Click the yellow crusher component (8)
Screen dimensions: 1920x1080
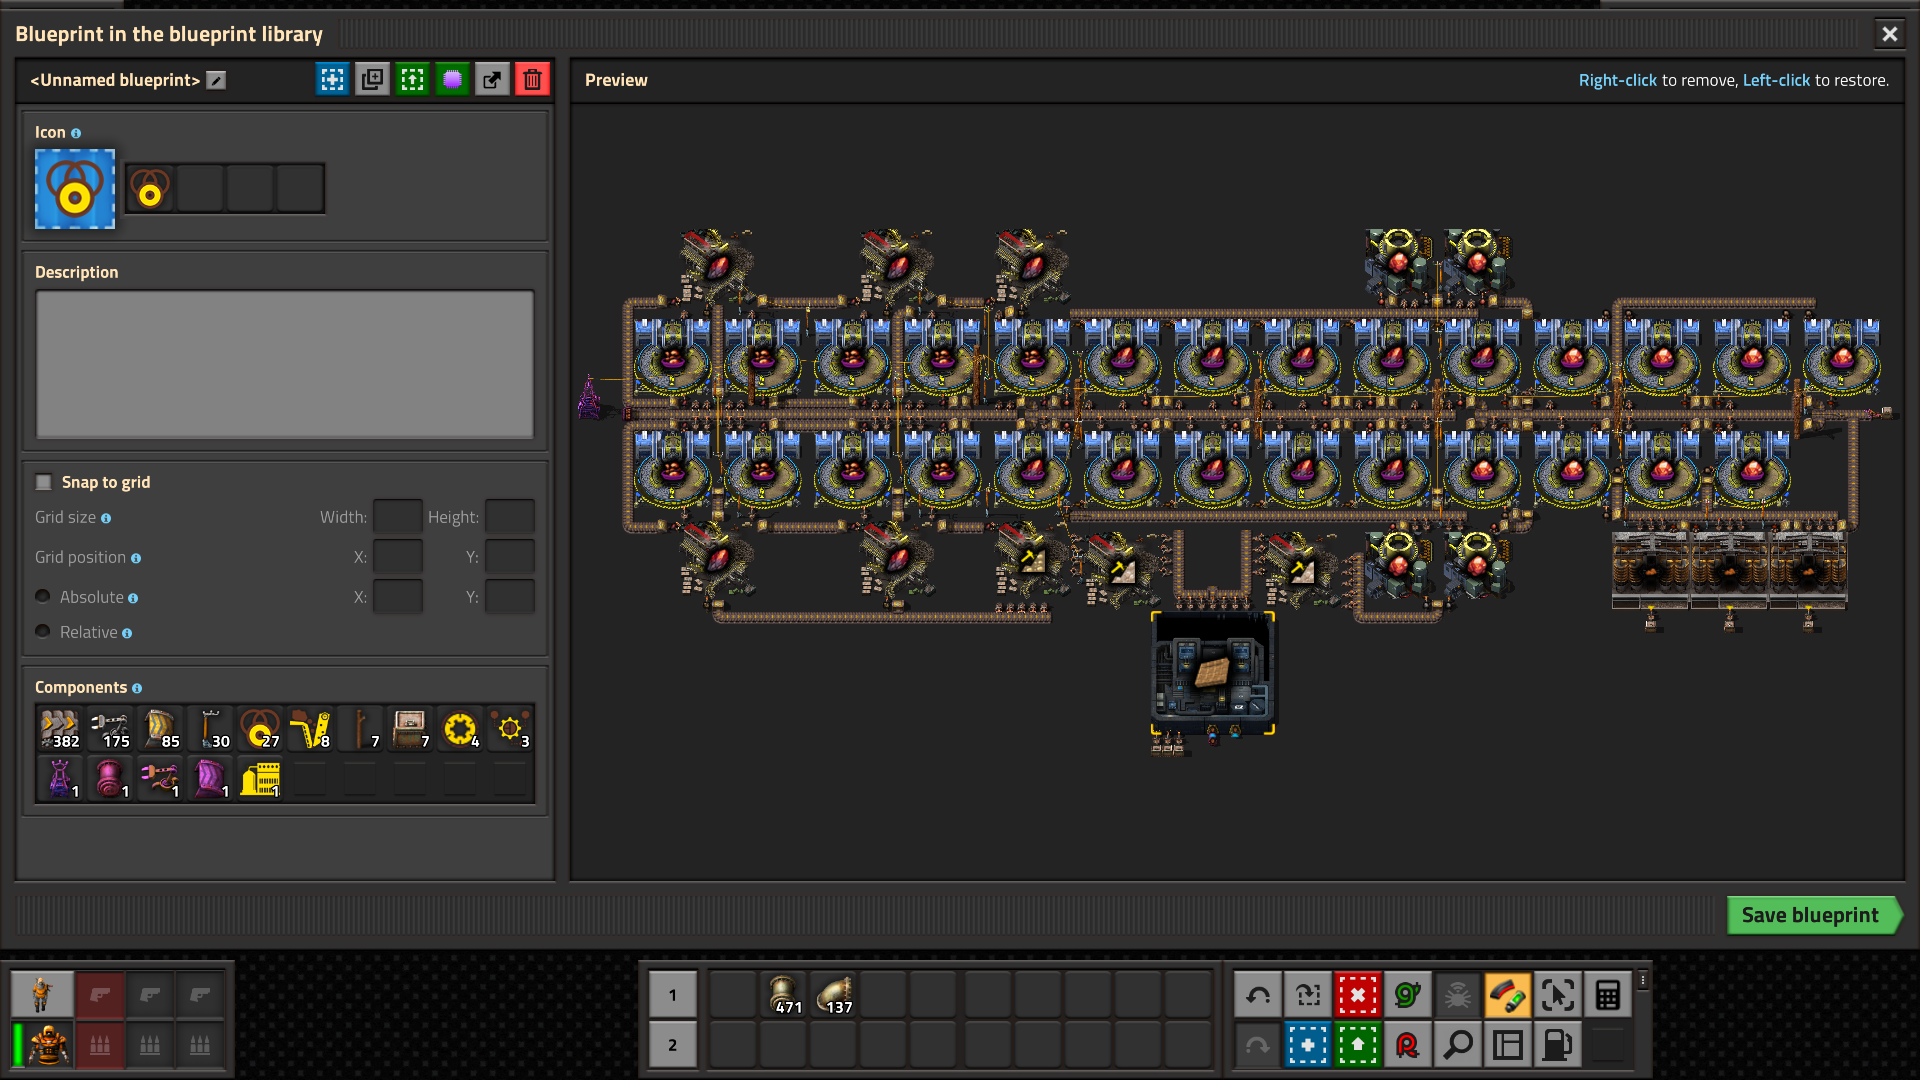[310, 729]
